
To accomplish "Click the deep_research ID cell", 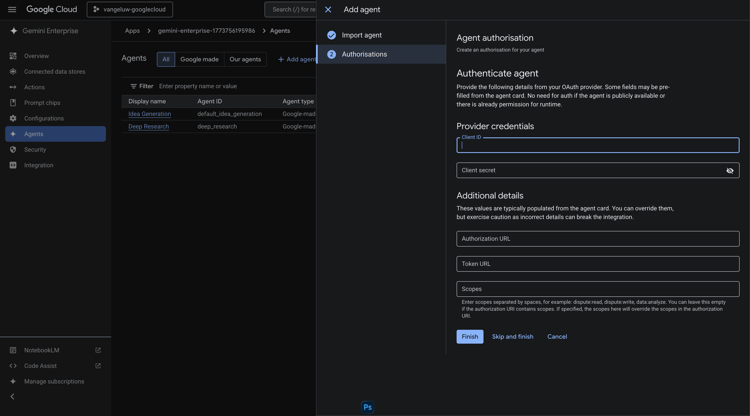I will (217, 127).
